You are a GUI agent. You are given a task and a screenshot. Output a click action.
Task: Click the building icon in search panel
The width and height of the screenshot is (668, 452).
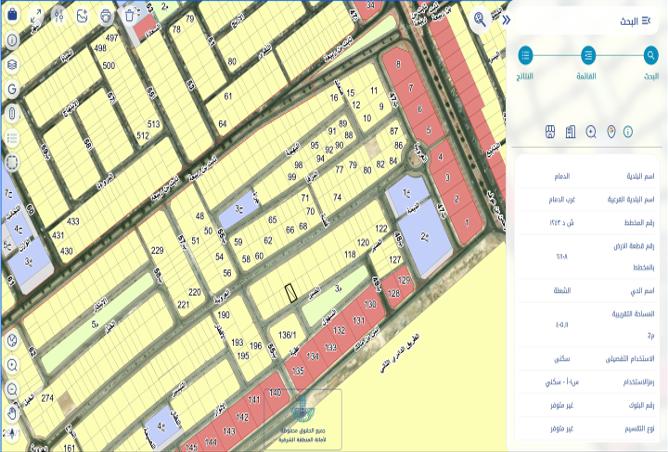[570, 132]
